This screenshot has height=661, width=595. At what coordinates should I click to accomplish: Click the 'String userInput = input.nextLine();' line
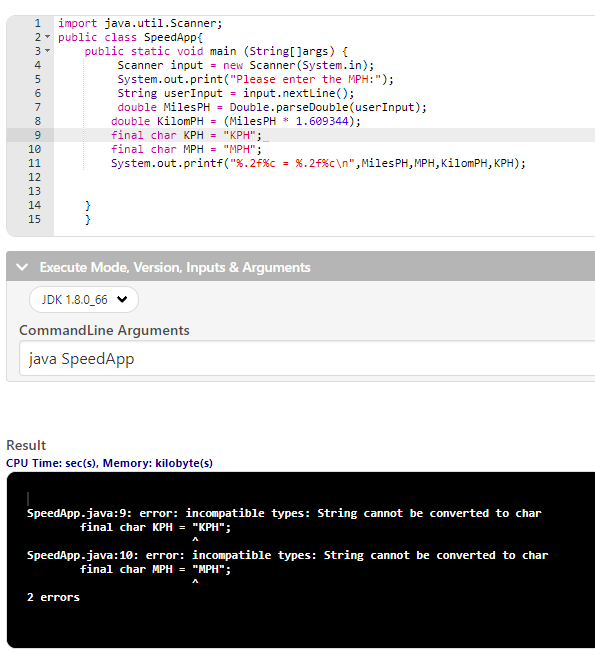tap(236, 93)
